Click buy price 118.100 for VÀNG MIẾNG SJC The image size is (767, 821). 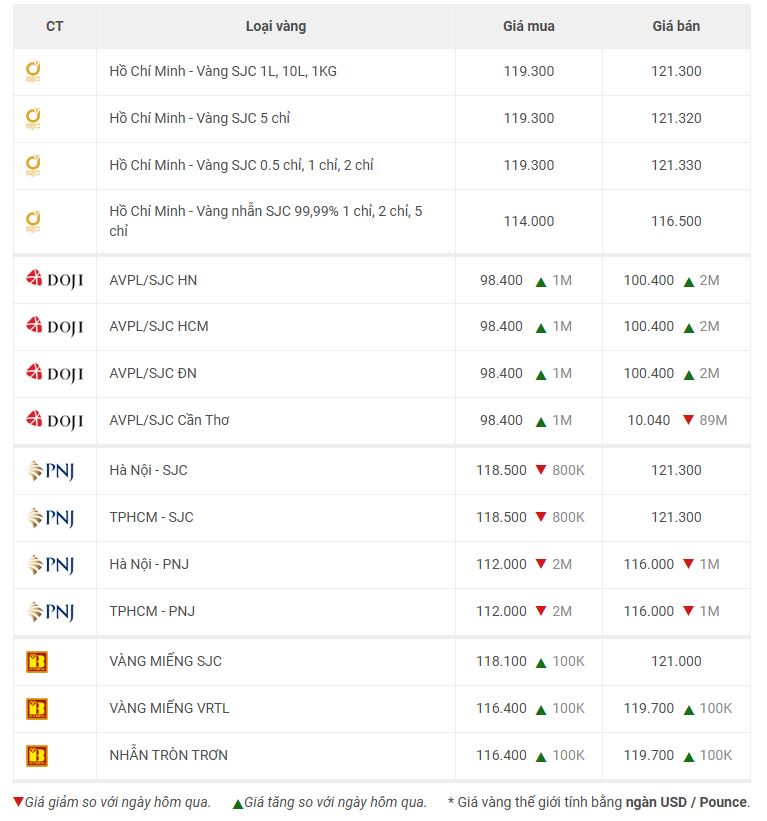501,661
